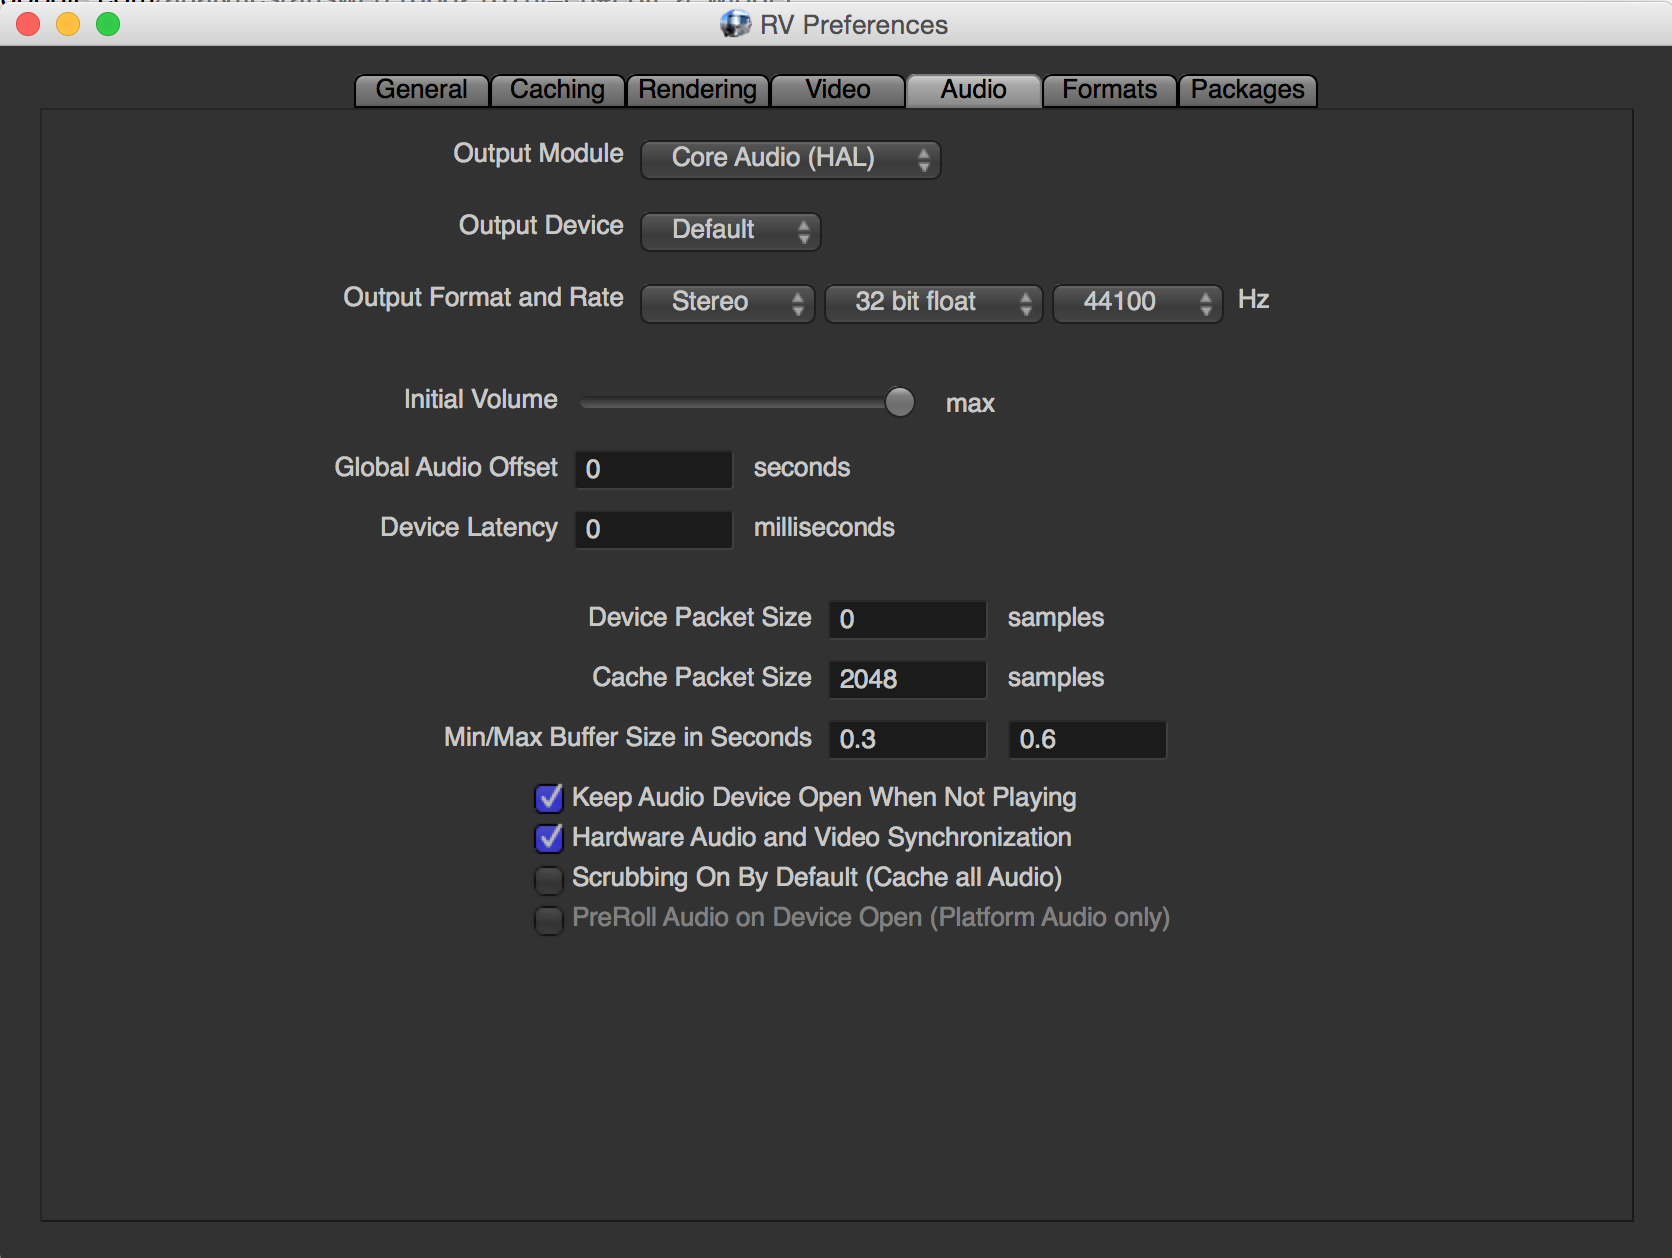Open the Formats tab
1672x1258 pixels.
(1109, 90)
